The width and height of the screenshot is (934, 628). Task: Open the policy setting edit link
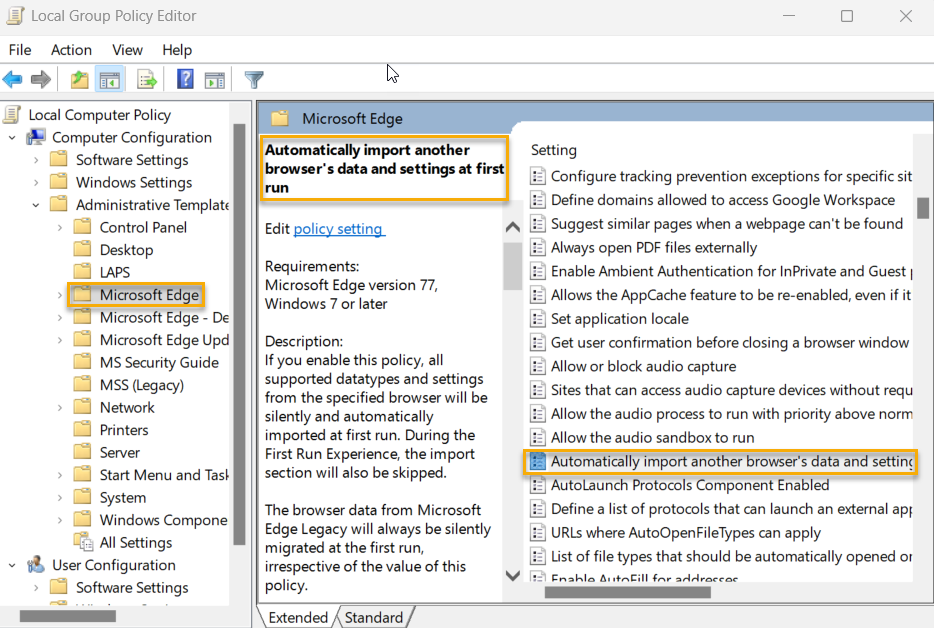tap(338, 228)
